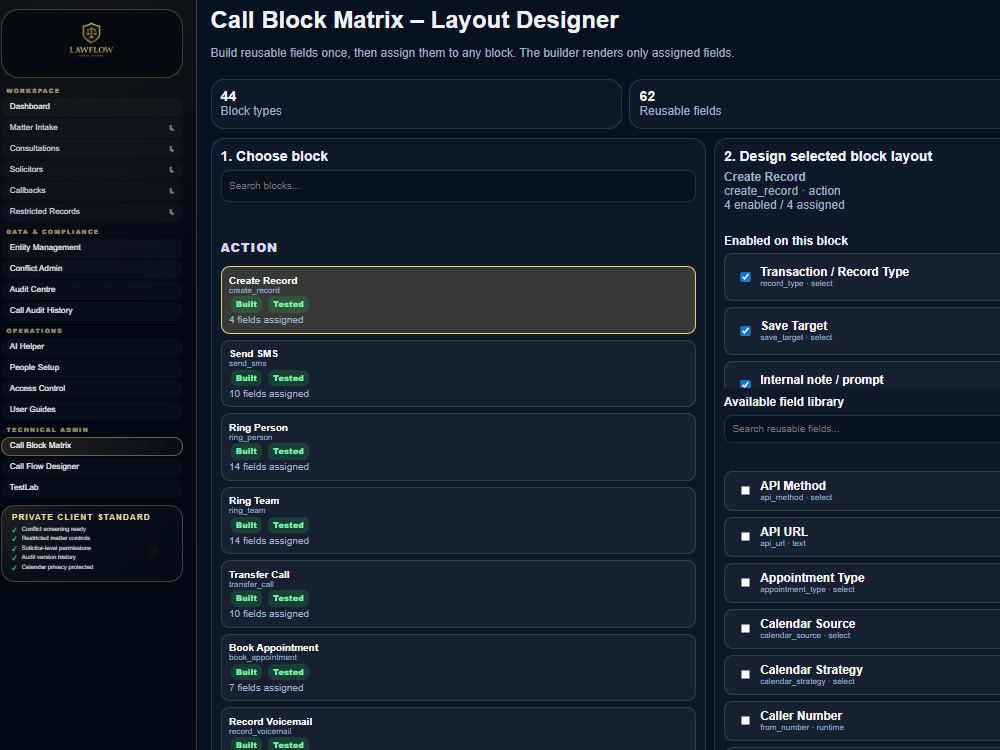Choose the Ring Team block
This screenshot has width=1000, height=750.
[x=458, y=520]
